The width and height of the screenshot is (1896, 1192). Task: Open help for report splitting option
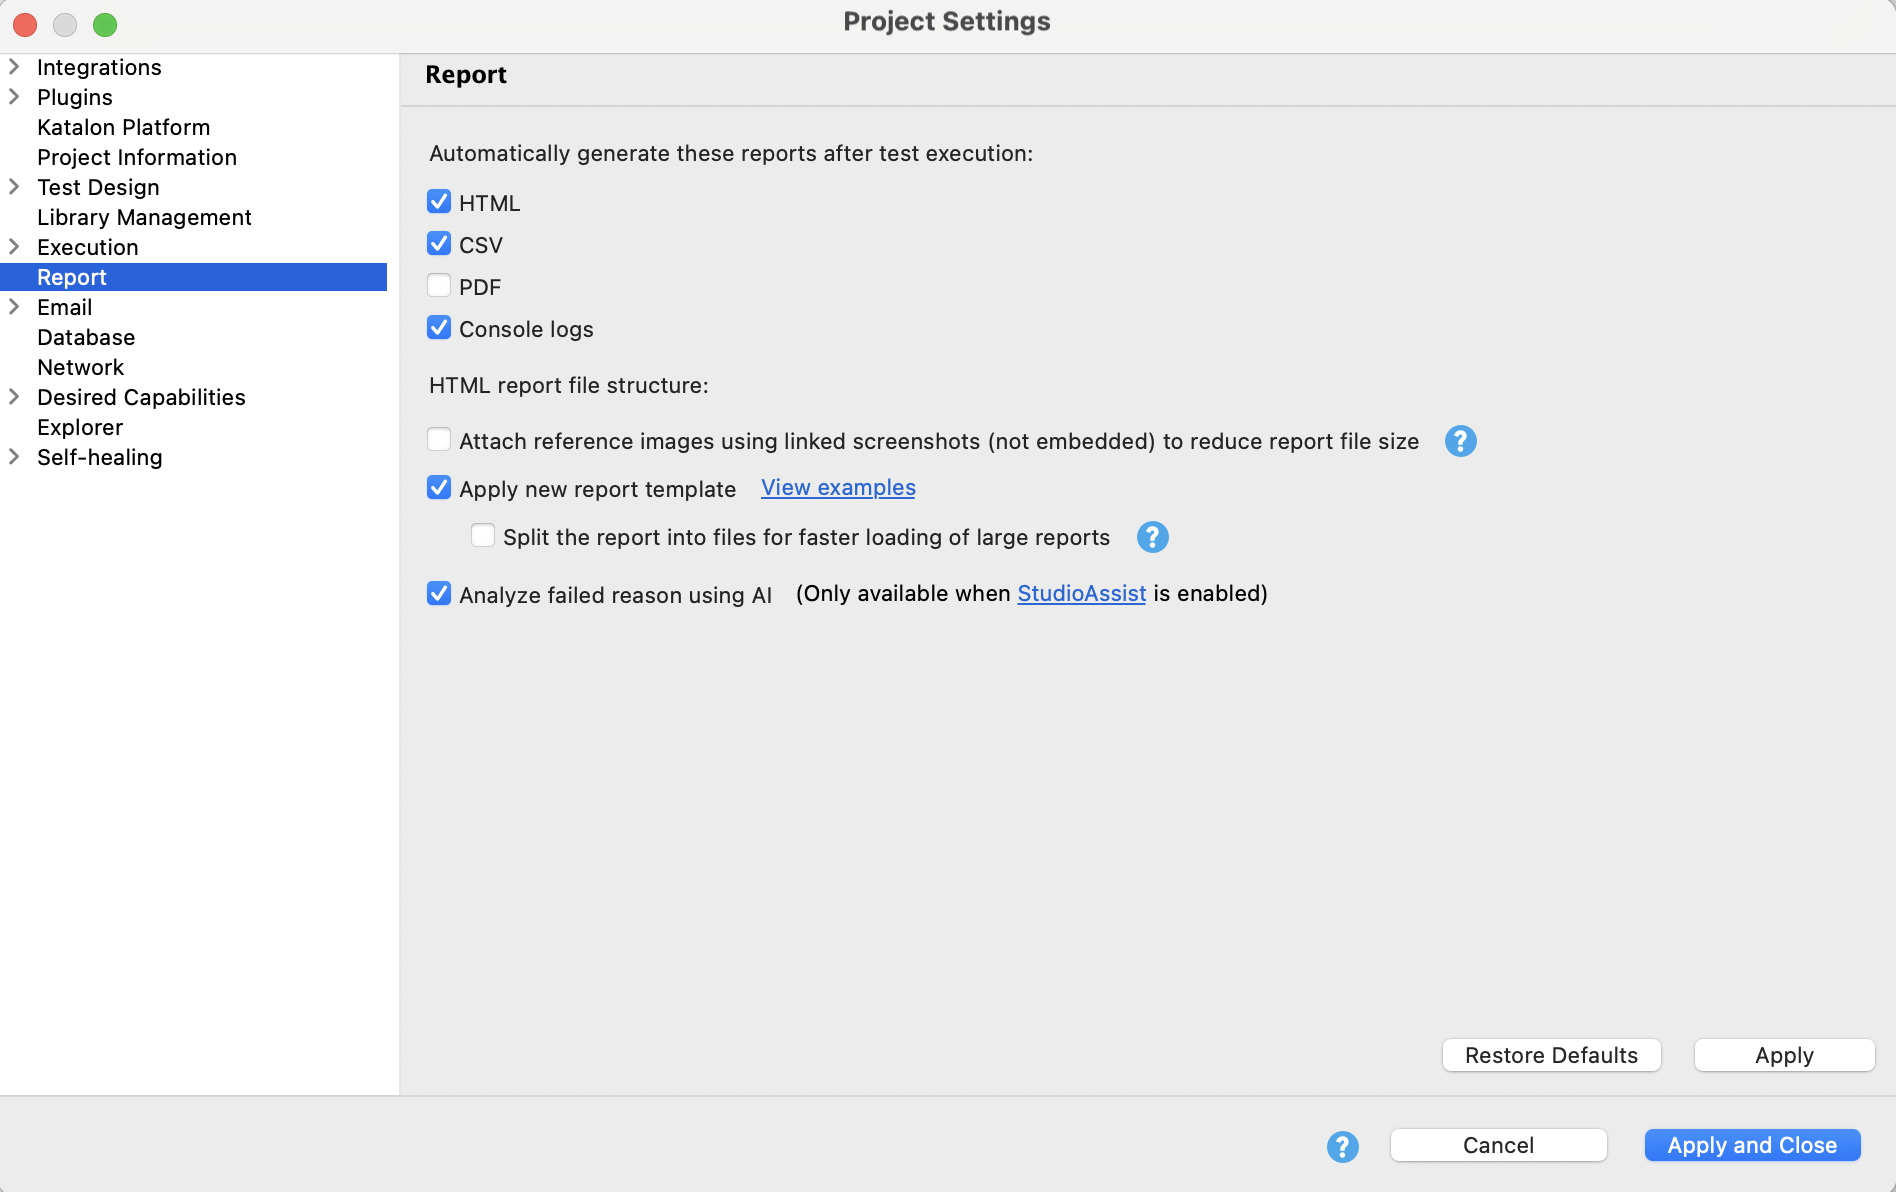click(x=1151, y=537)
